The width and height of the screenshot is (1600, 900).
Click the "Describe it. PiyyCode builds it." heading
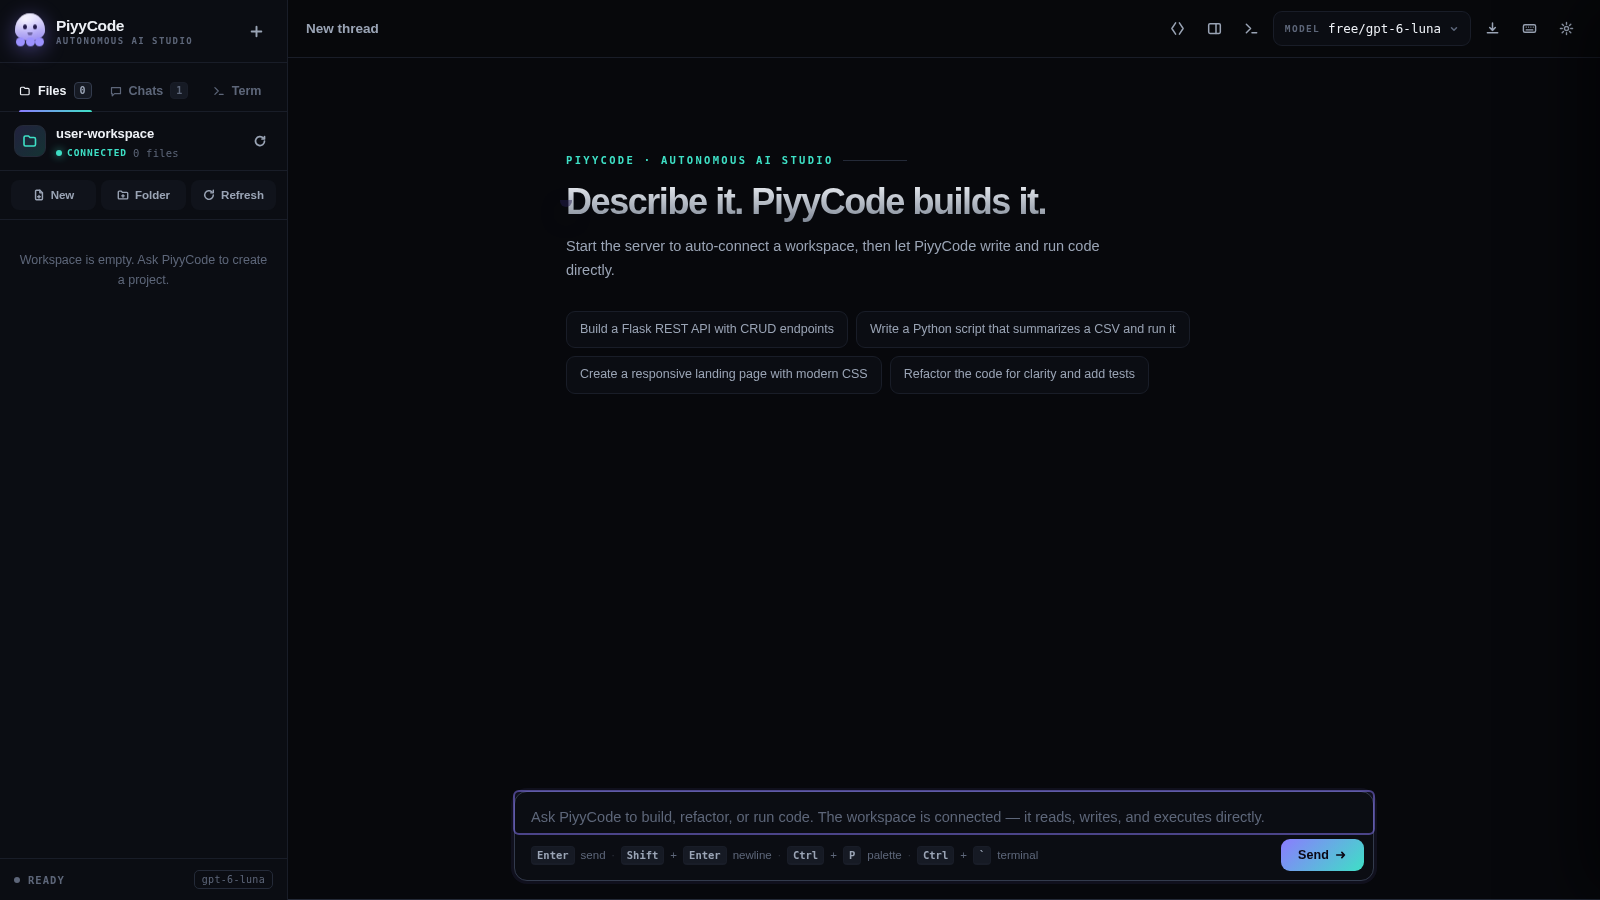point(806,202)
